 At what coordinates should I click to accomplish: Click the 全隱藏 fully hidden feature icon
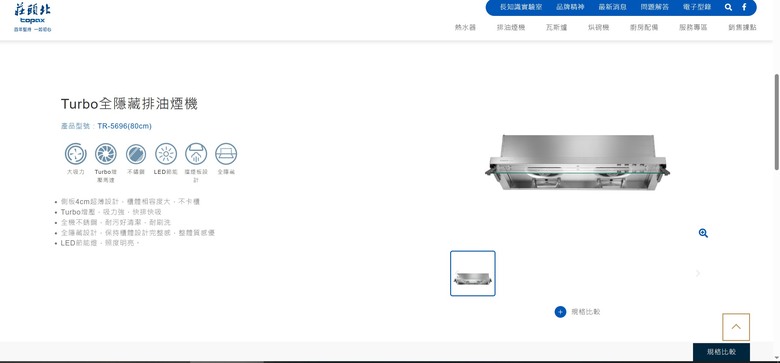pyautogui.click(x=226, y=154)
